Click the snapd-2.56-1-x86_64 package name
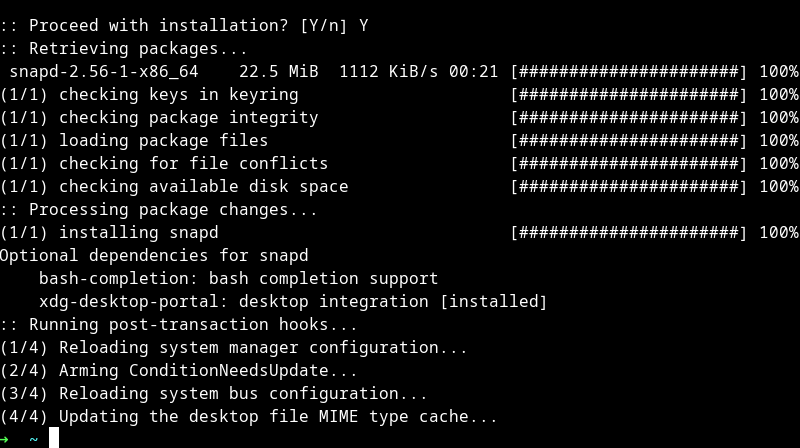The width and height of the screenshot is (800, 448). tap(104, 72)
